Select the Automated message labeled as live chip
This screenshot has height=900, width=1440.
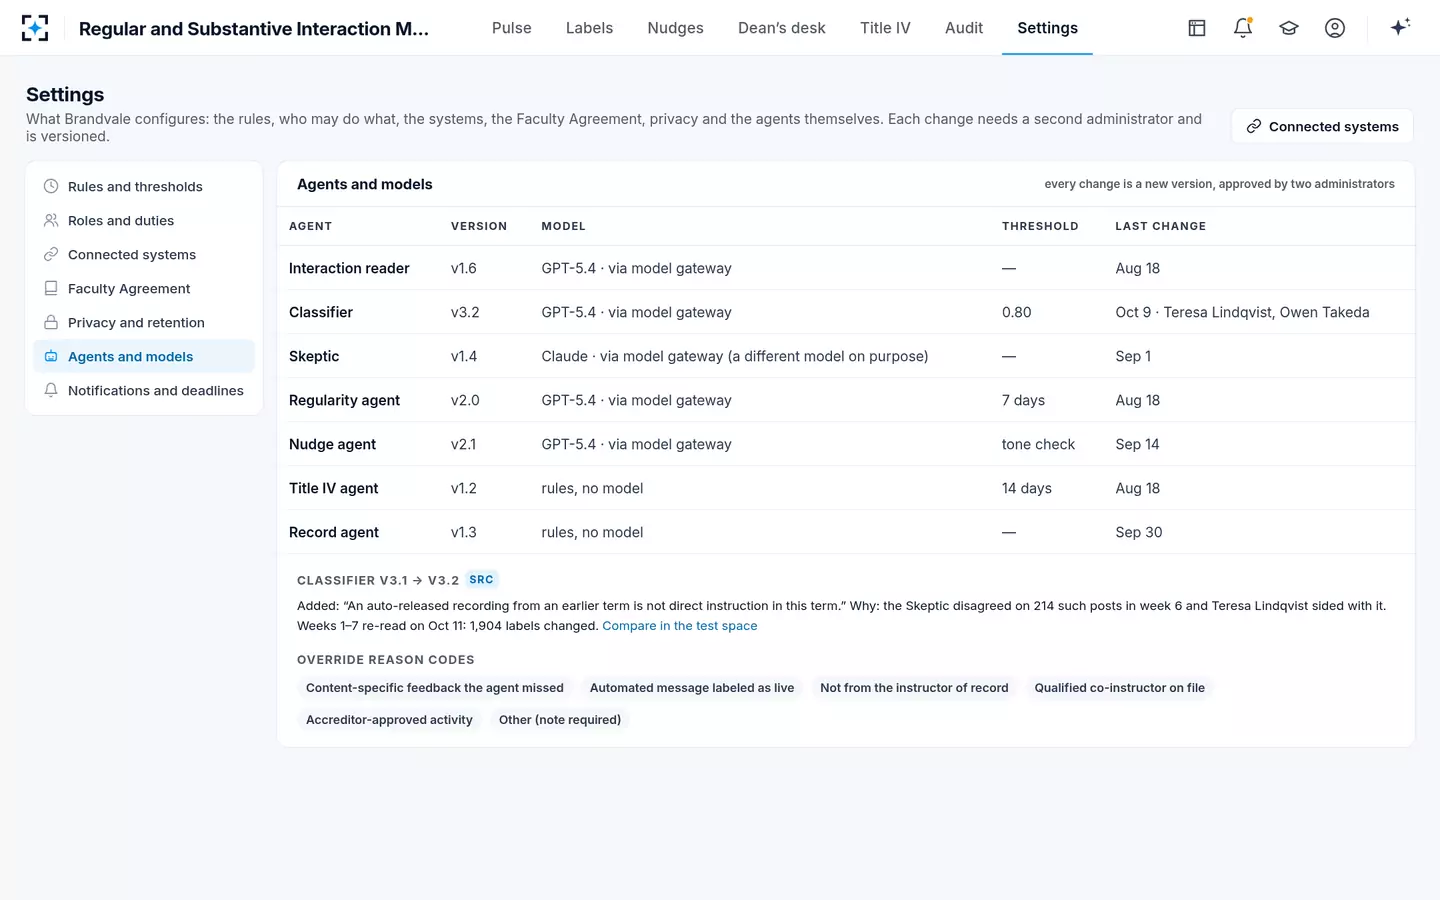click(692, 688)
